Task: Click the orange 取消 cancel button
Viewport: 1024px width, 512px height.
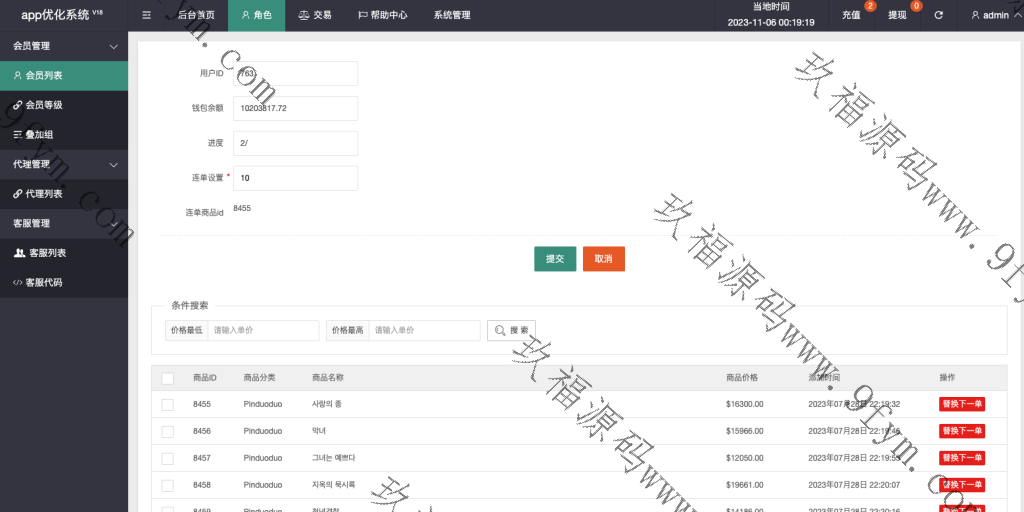Action: pyautogui.click(x=604, y=258)
